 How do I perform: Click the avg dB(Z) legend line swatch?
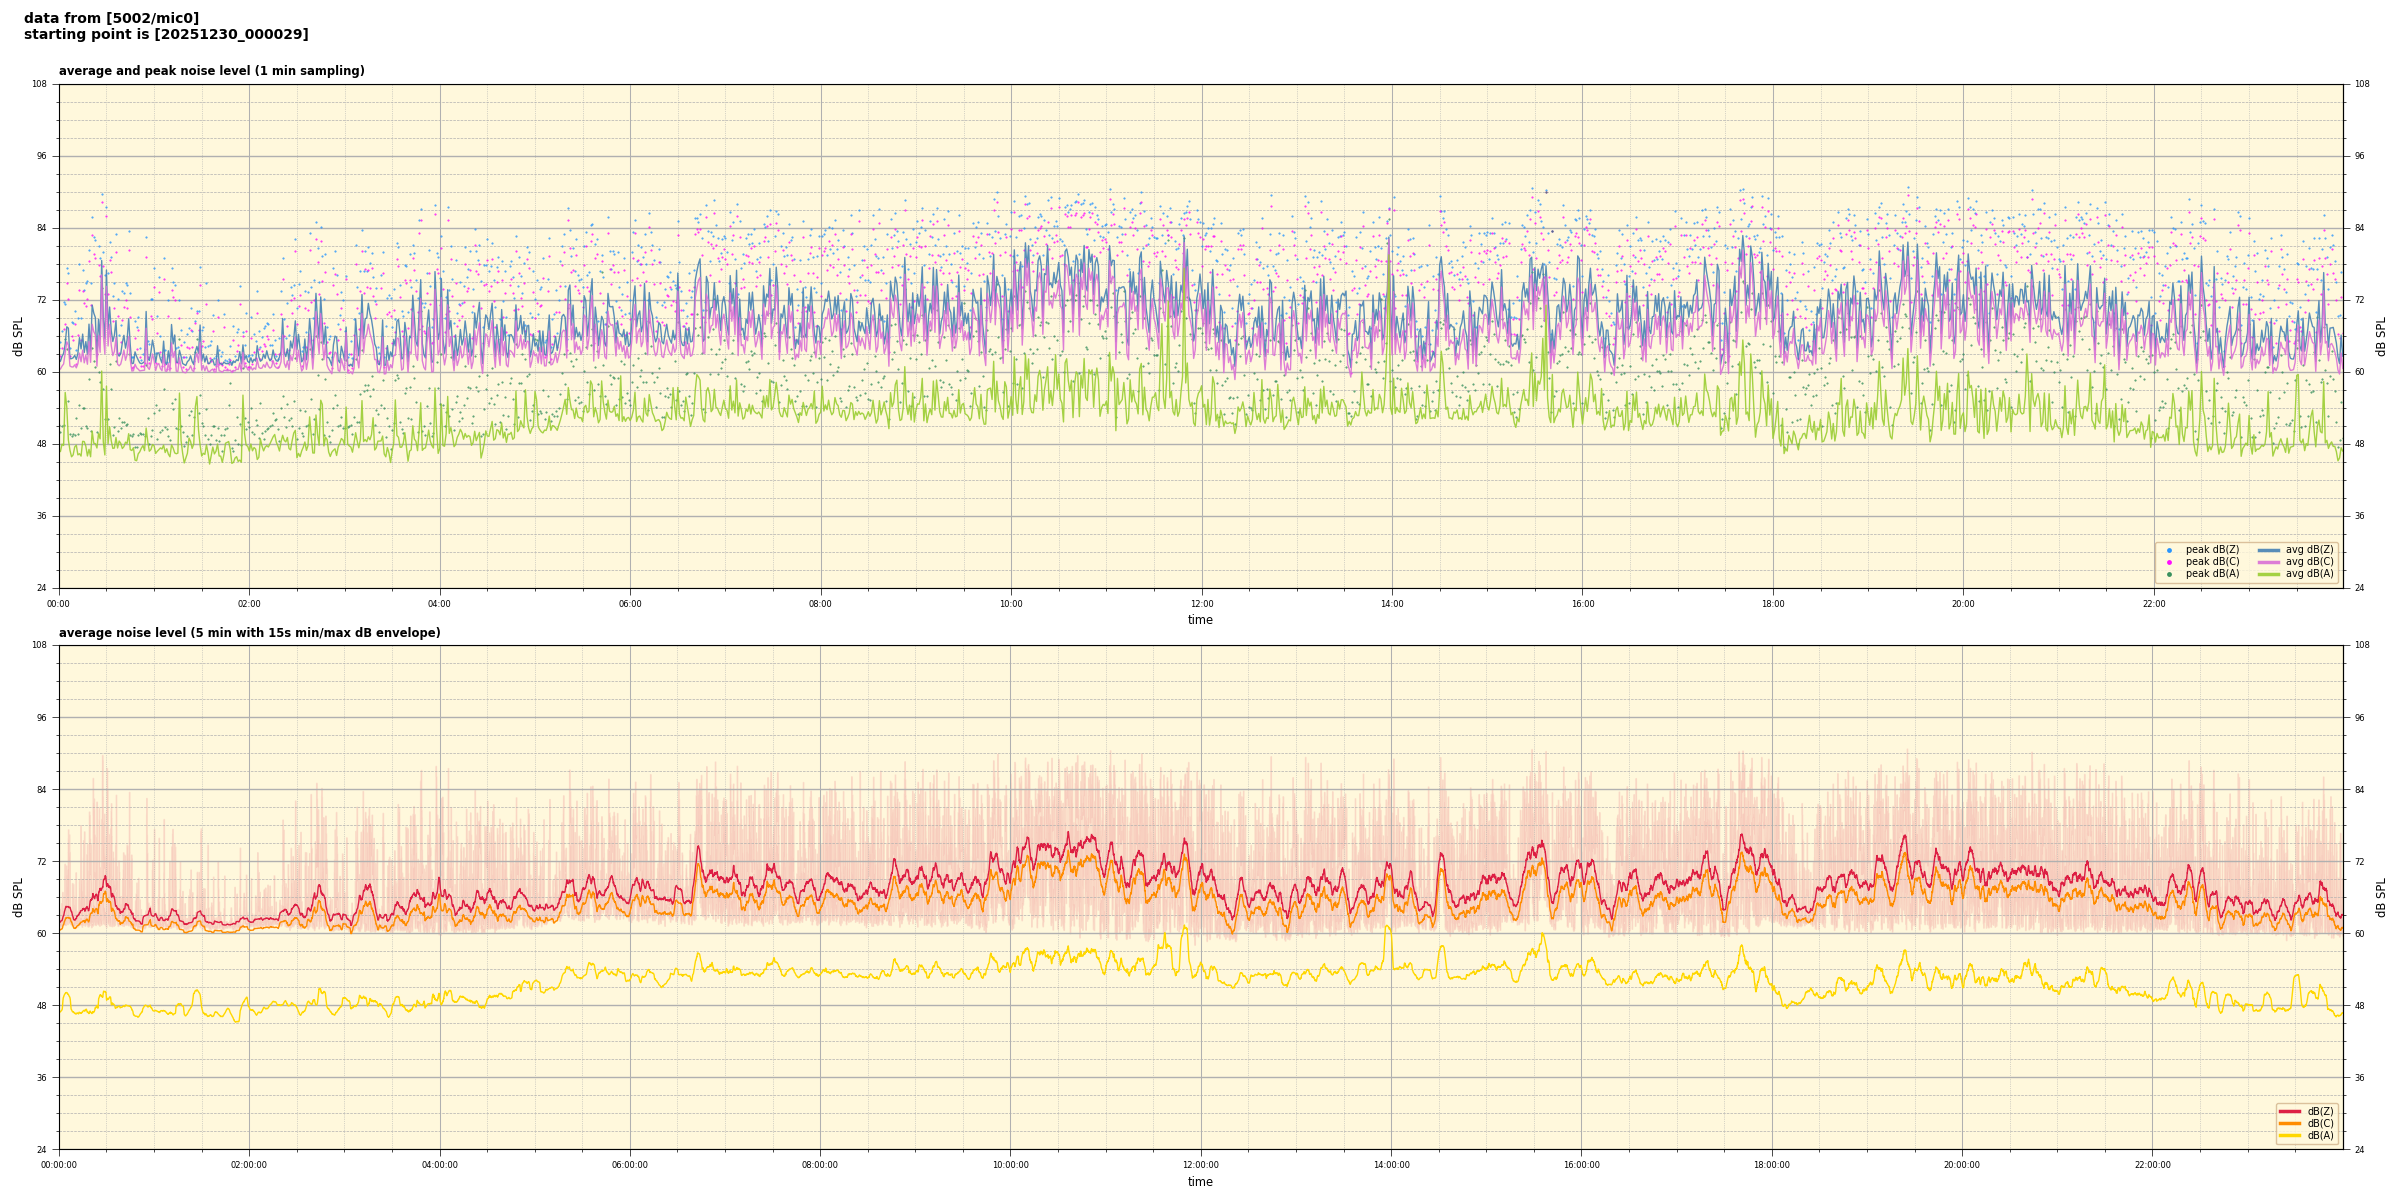[2269, 550]
